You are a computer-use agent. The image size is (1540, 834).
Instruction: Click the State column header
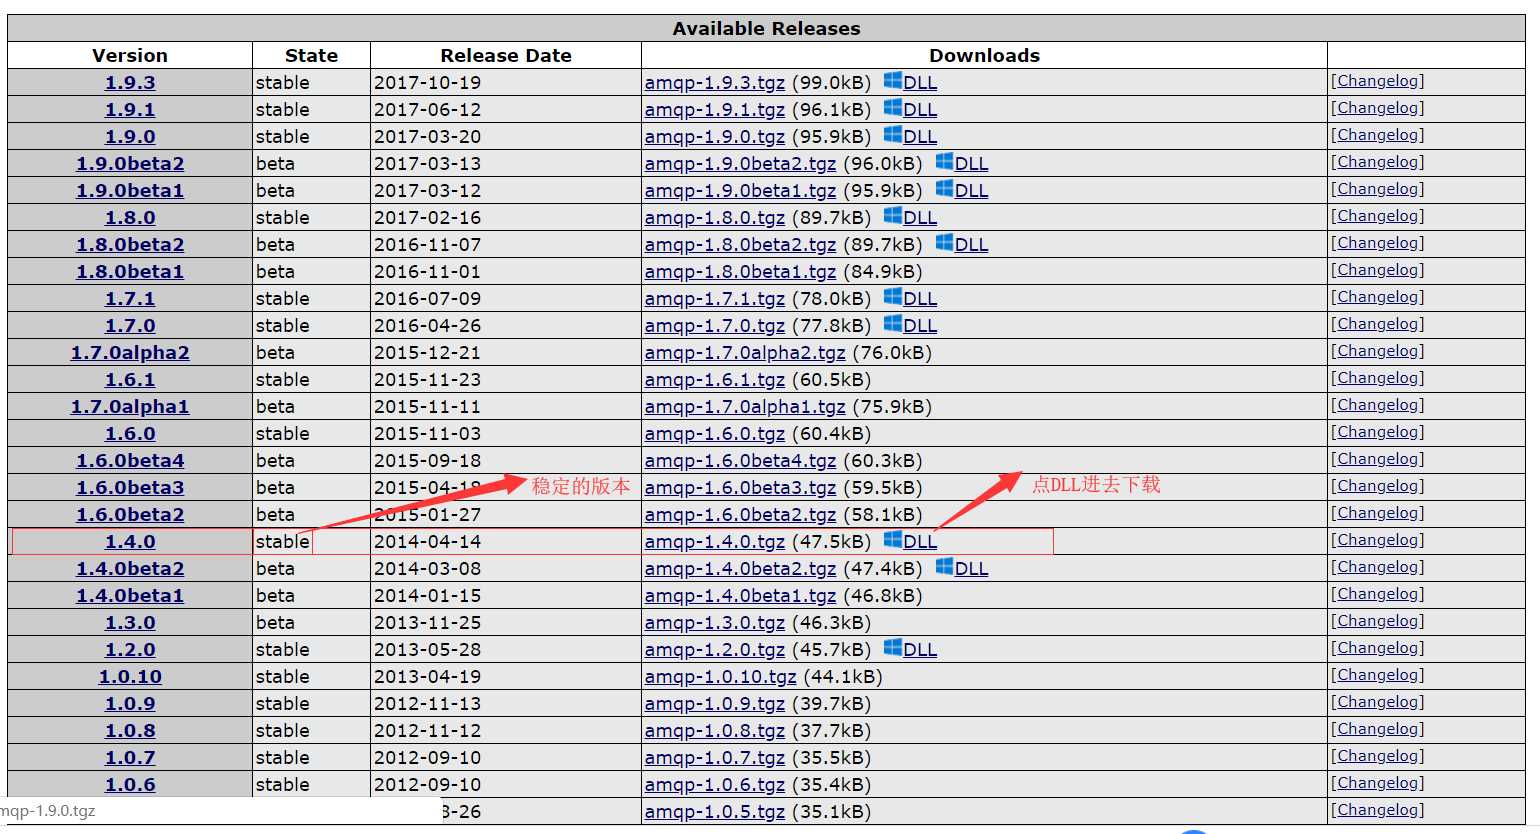[311, 56]
